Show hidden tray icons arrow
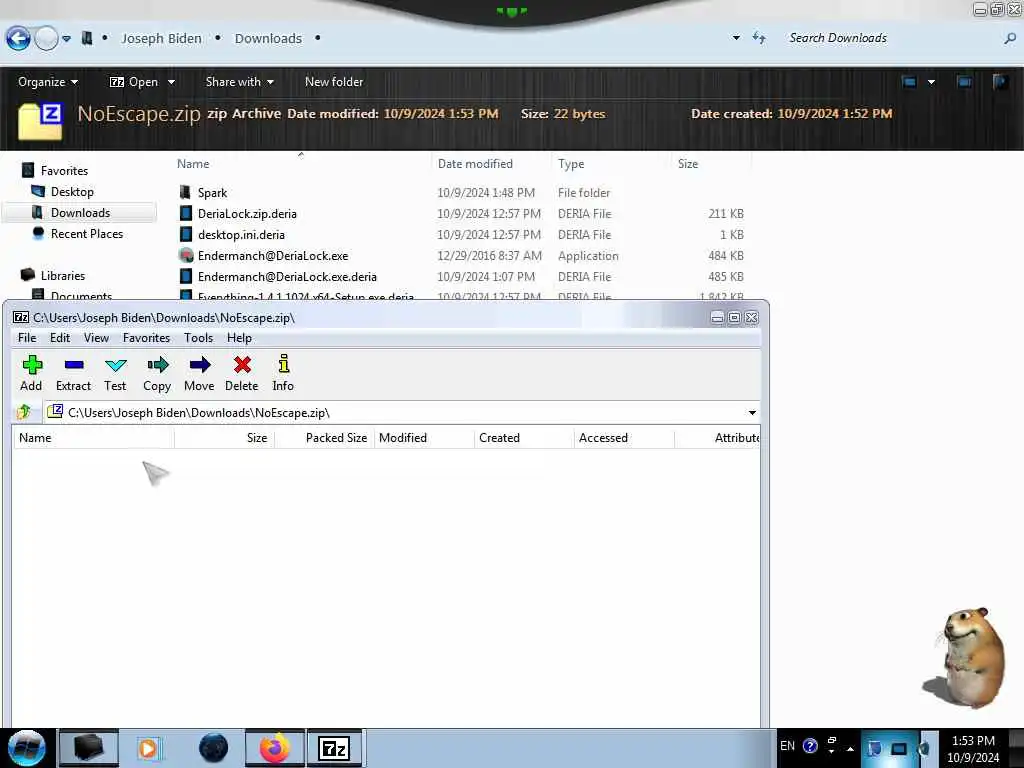The width and height of the screenshot is (1024, 768). [850, 748]
